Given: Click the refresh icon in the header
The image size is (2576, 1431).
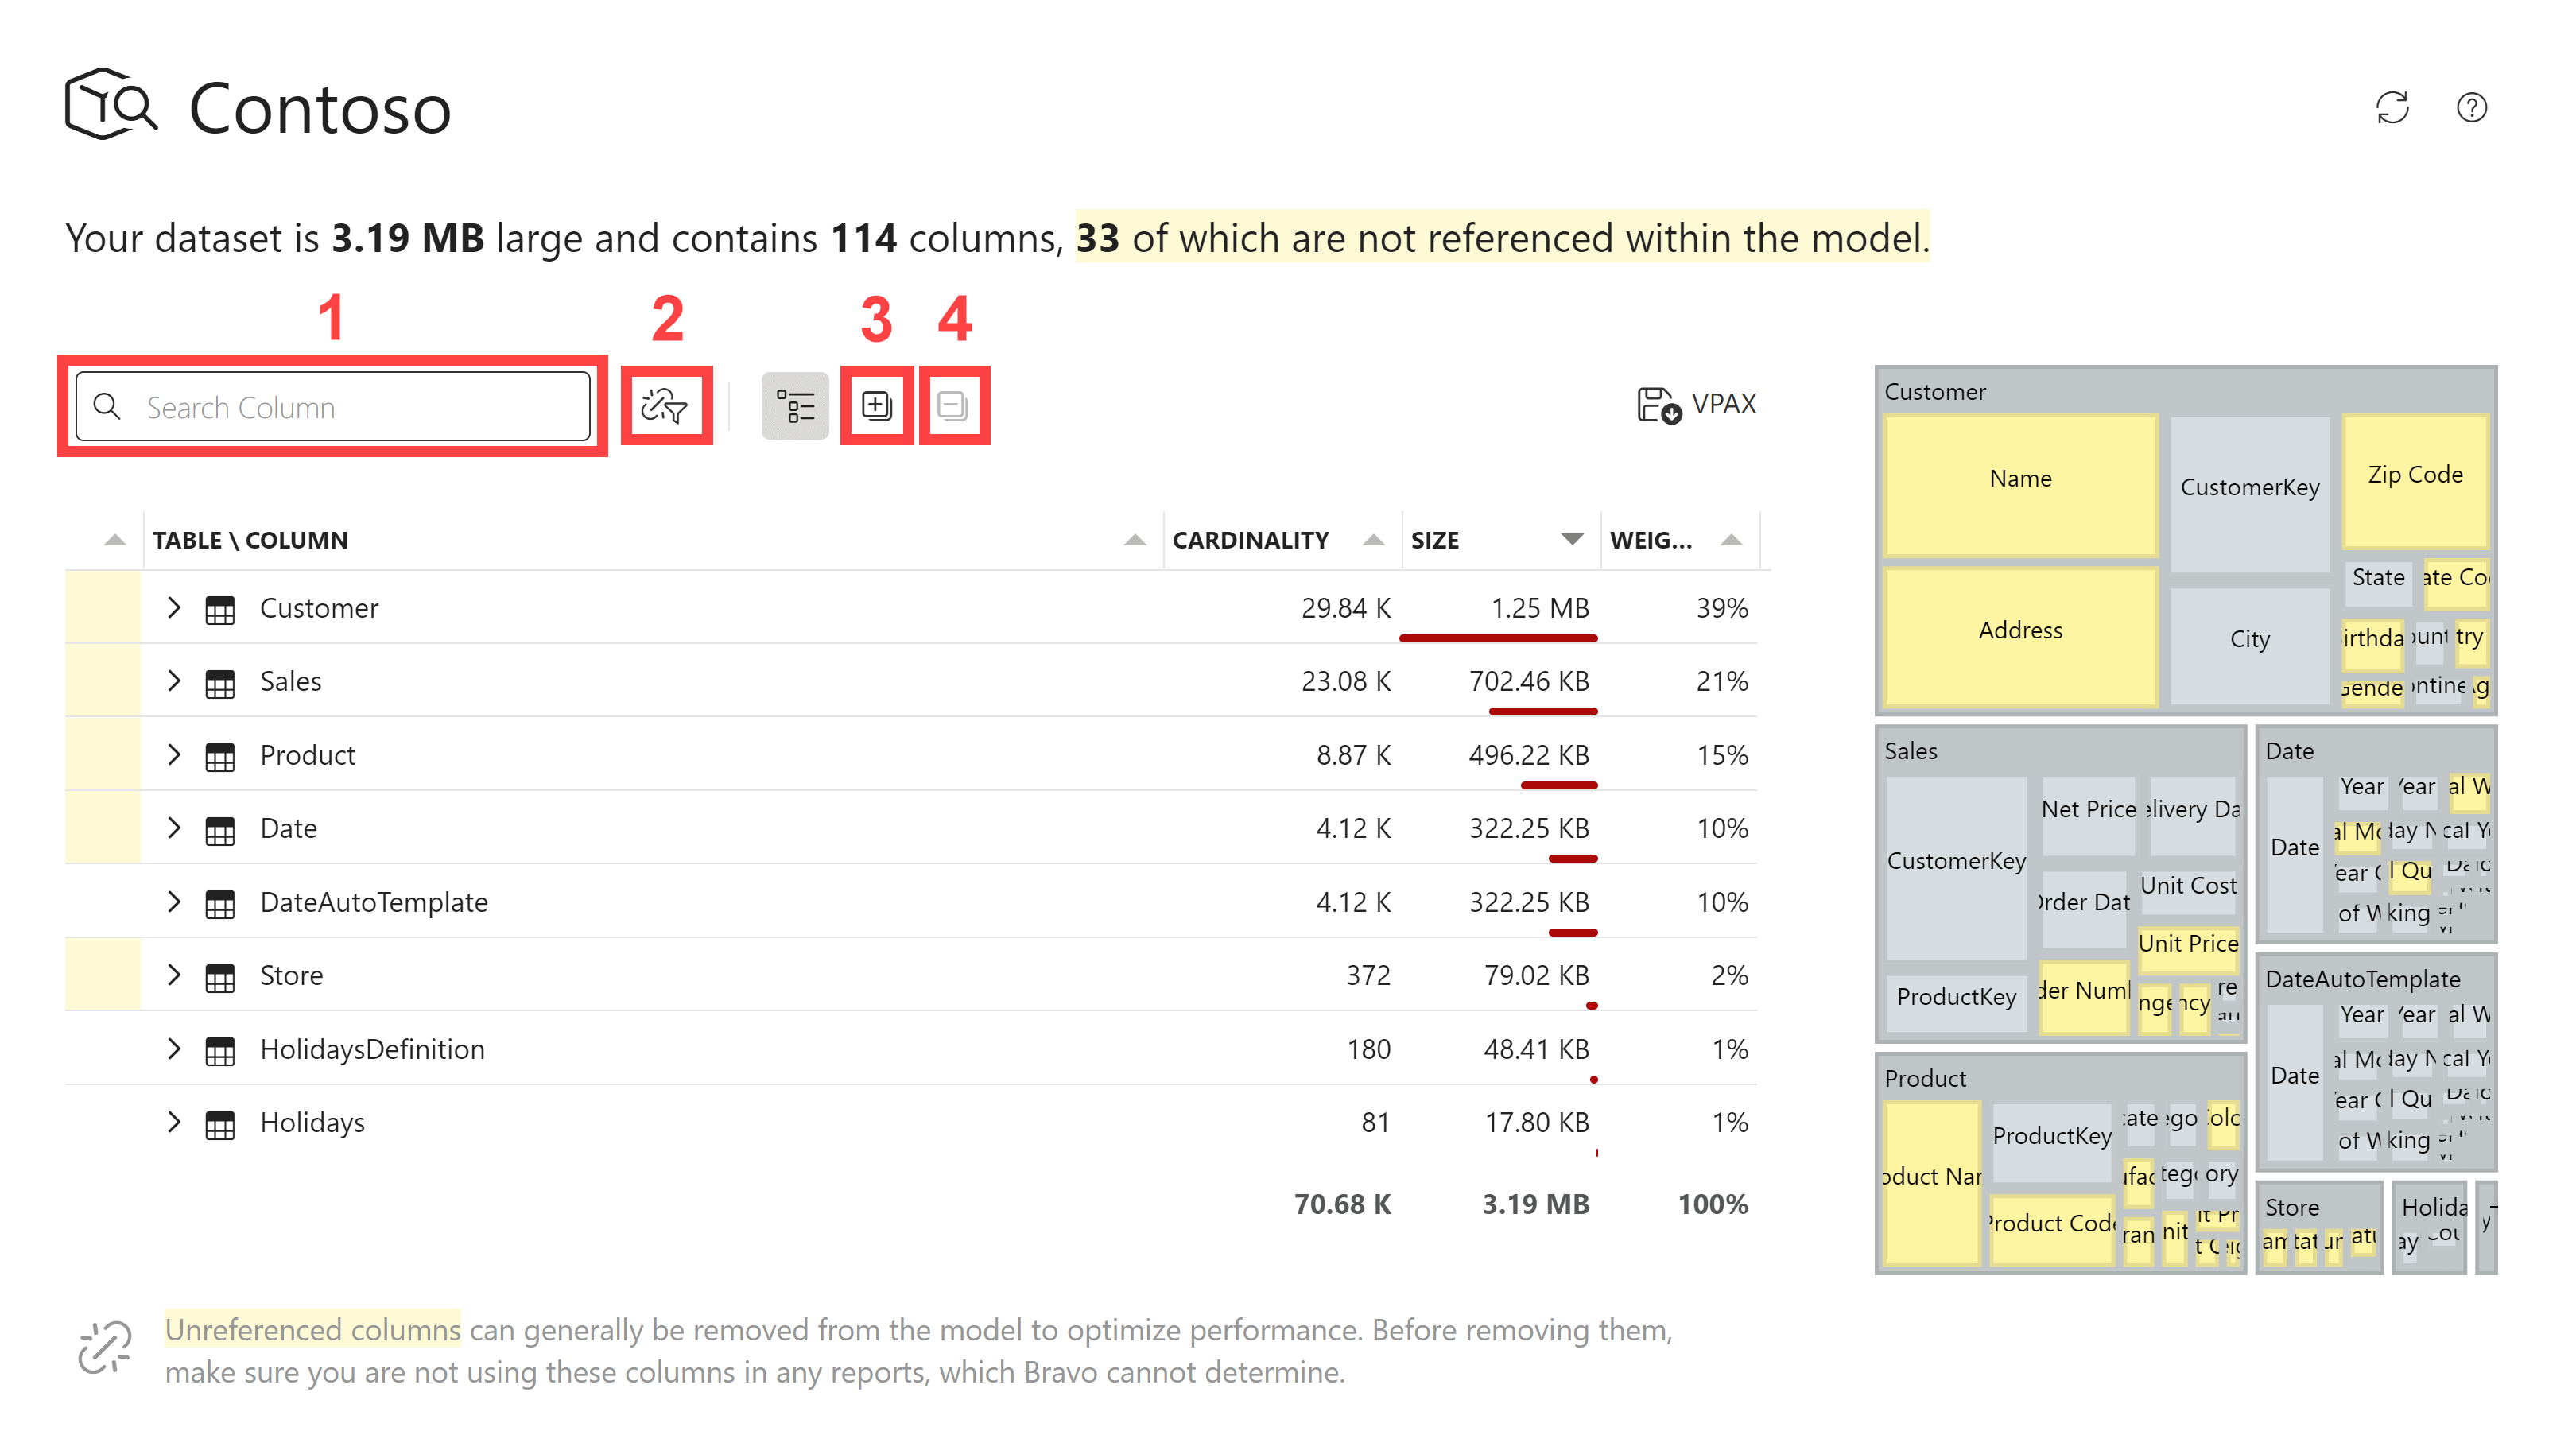Looking at the screenshot, I should [2392, 107].
